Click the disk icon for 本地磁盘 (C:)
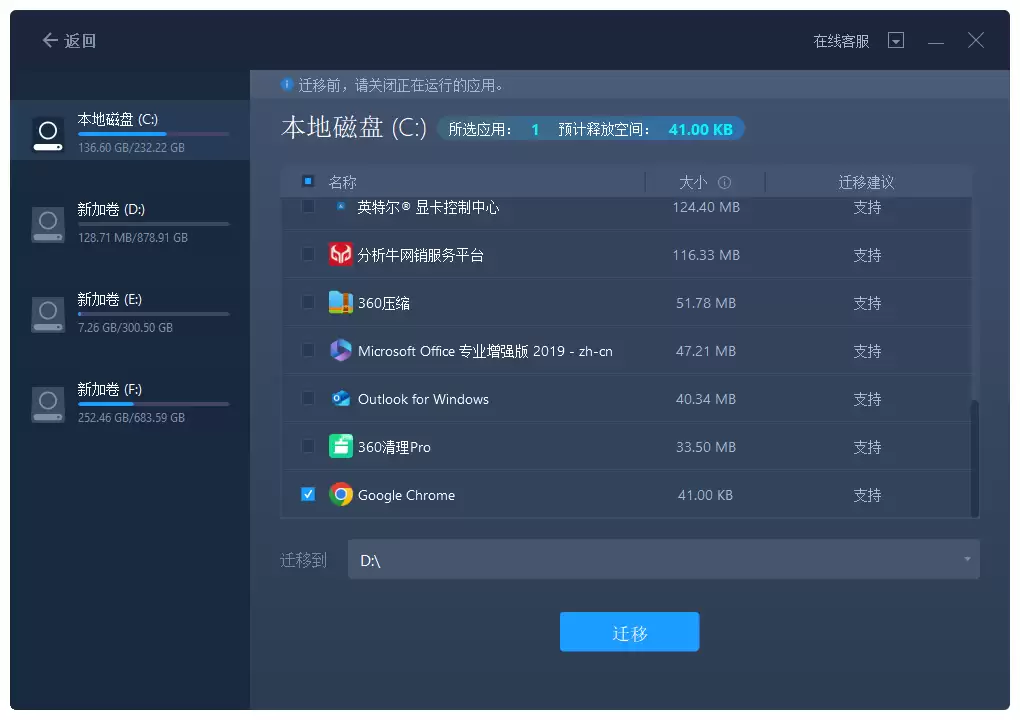The height and width of the screenshot is (720, 1020). (x=48, y=131)
